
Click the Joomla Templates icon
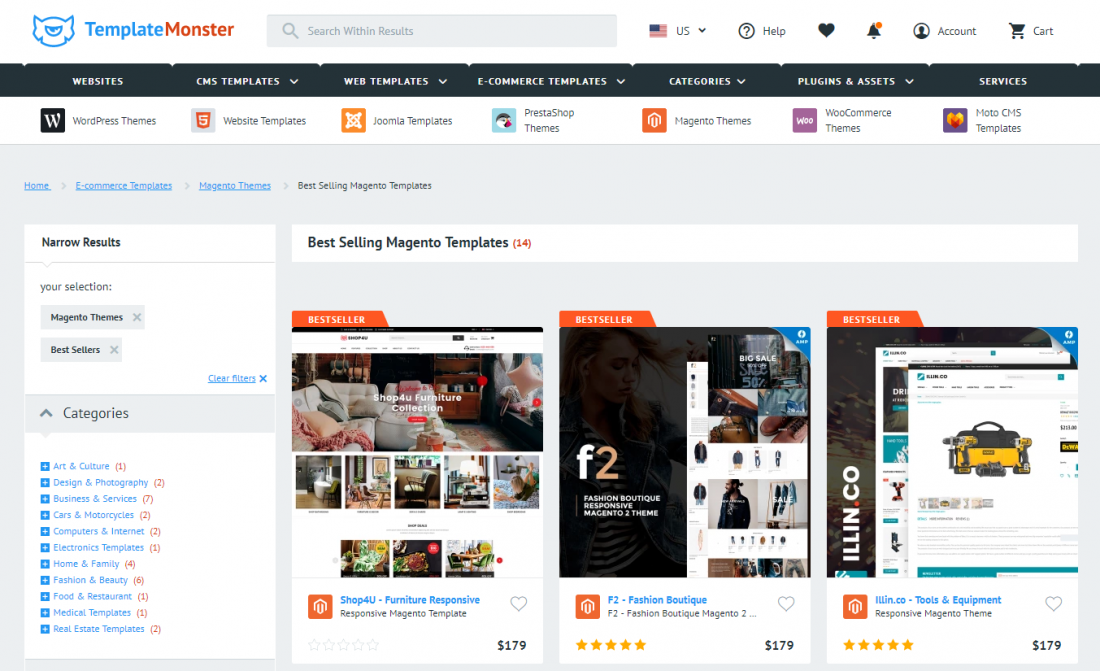click(x=354, y=121)
